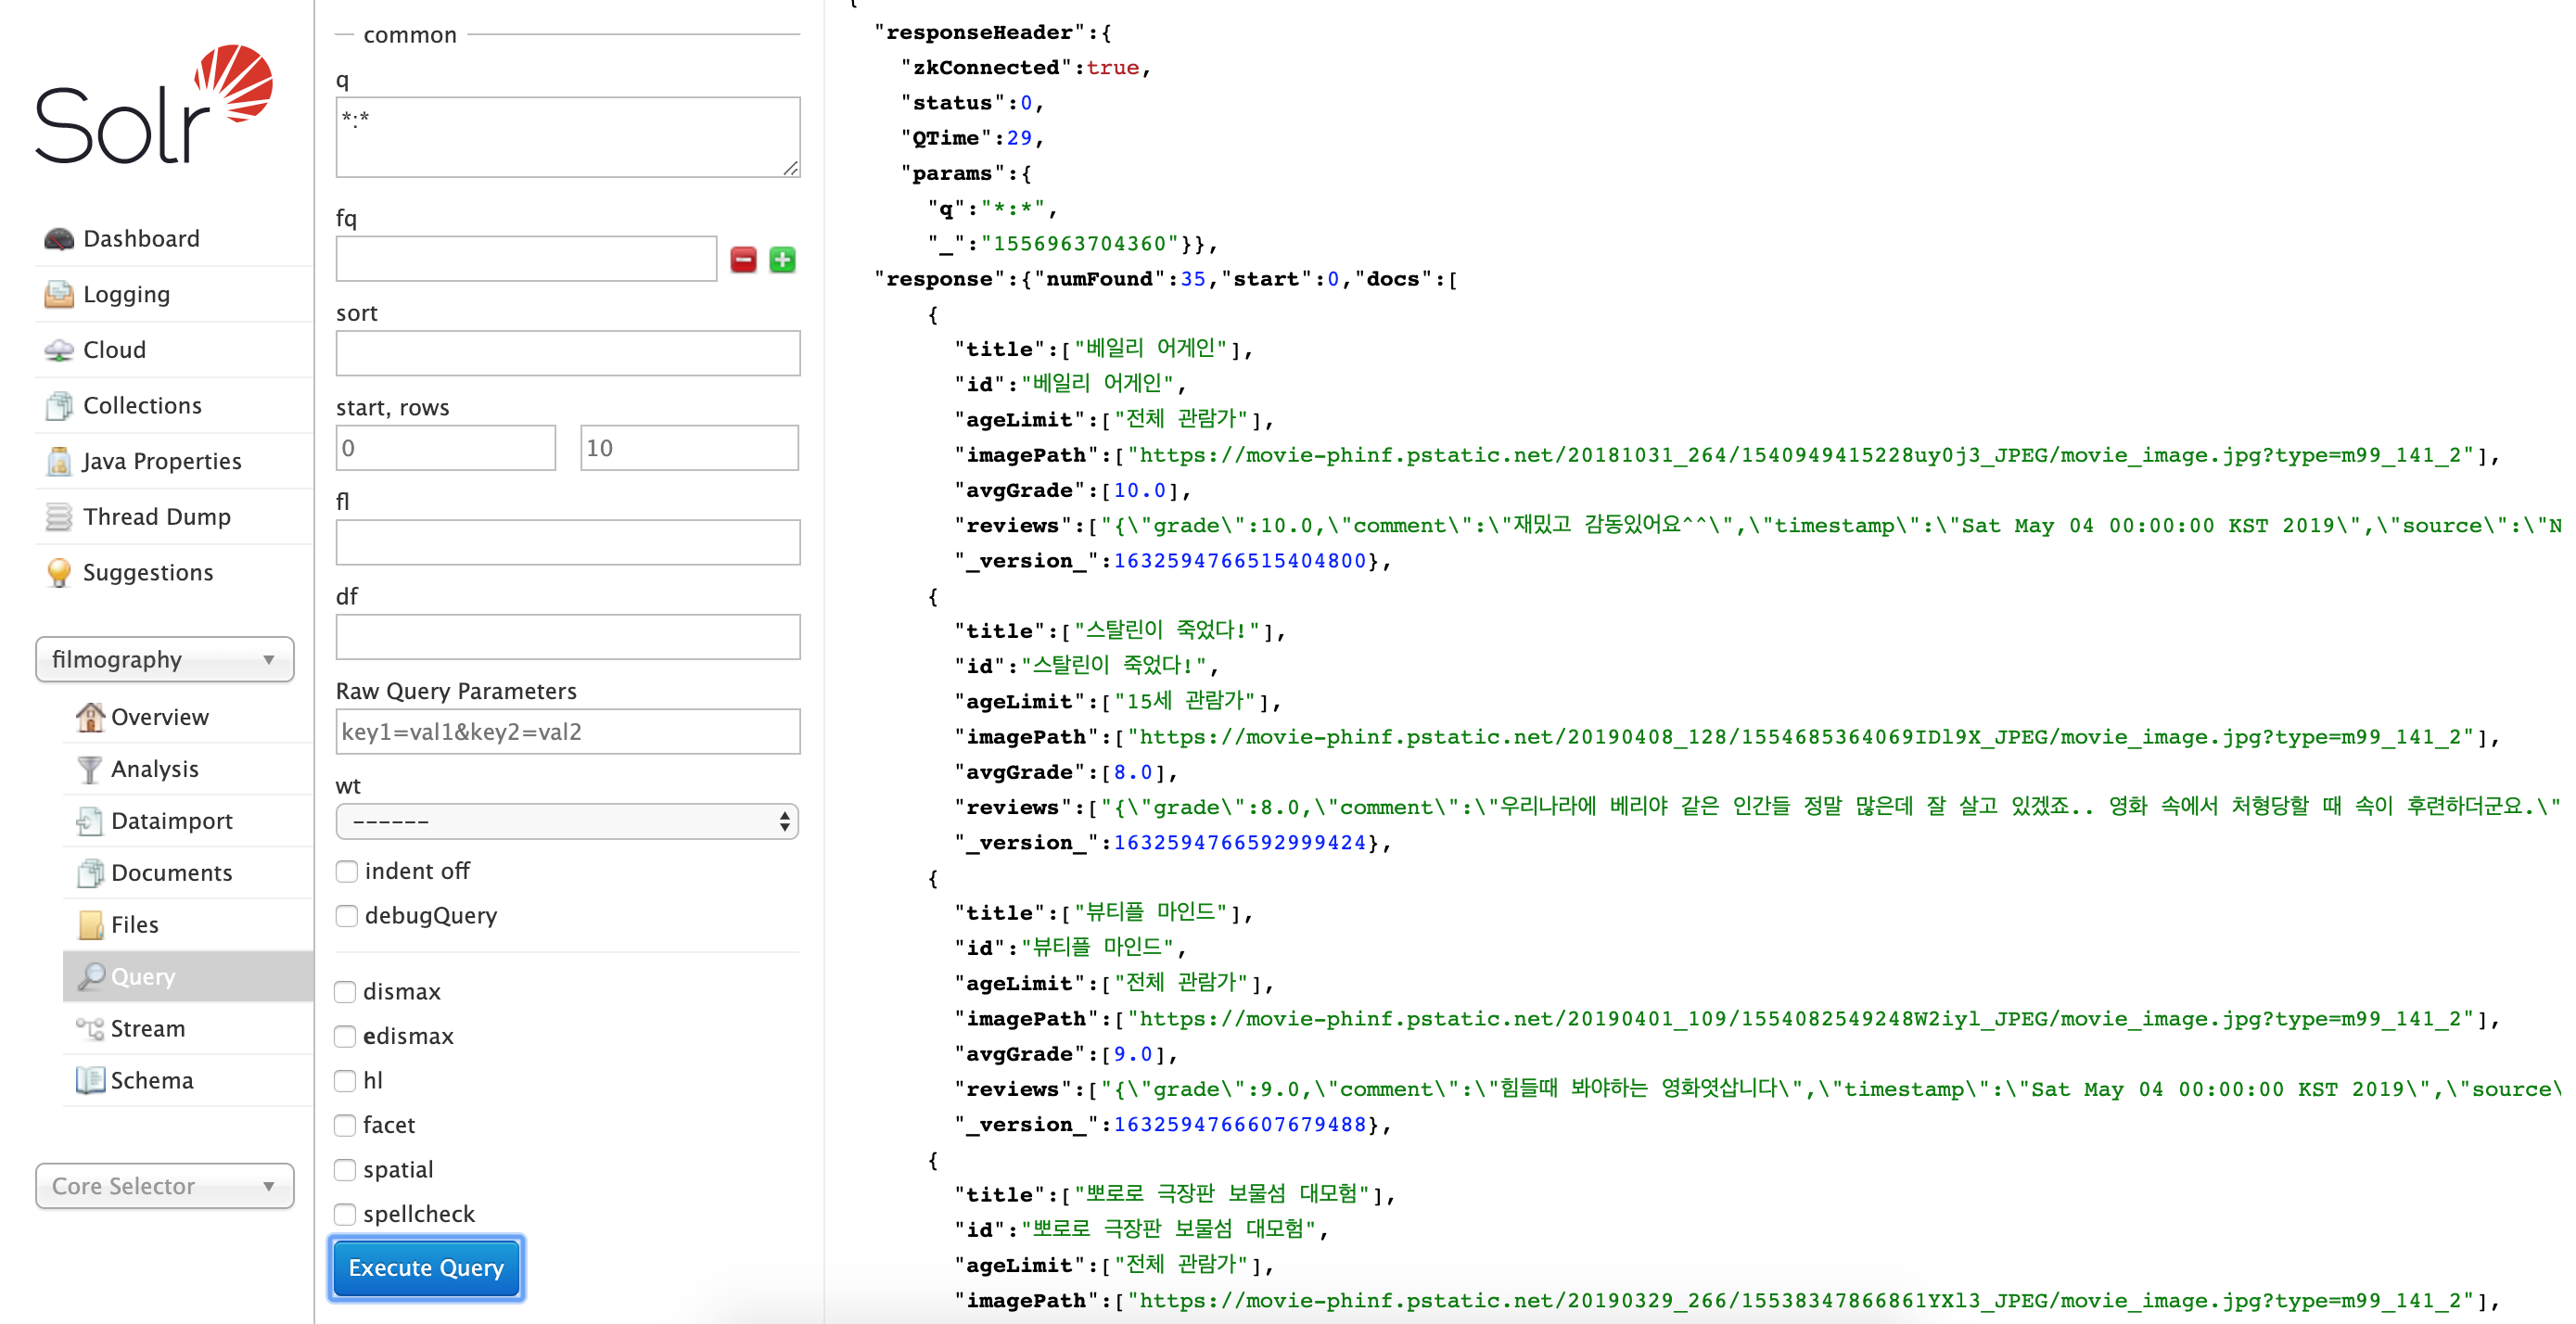Image resolution: width=2576 pixels, height=1324 pixels.
Task: Click the red minus fq filter button
Action: [743, 259]
